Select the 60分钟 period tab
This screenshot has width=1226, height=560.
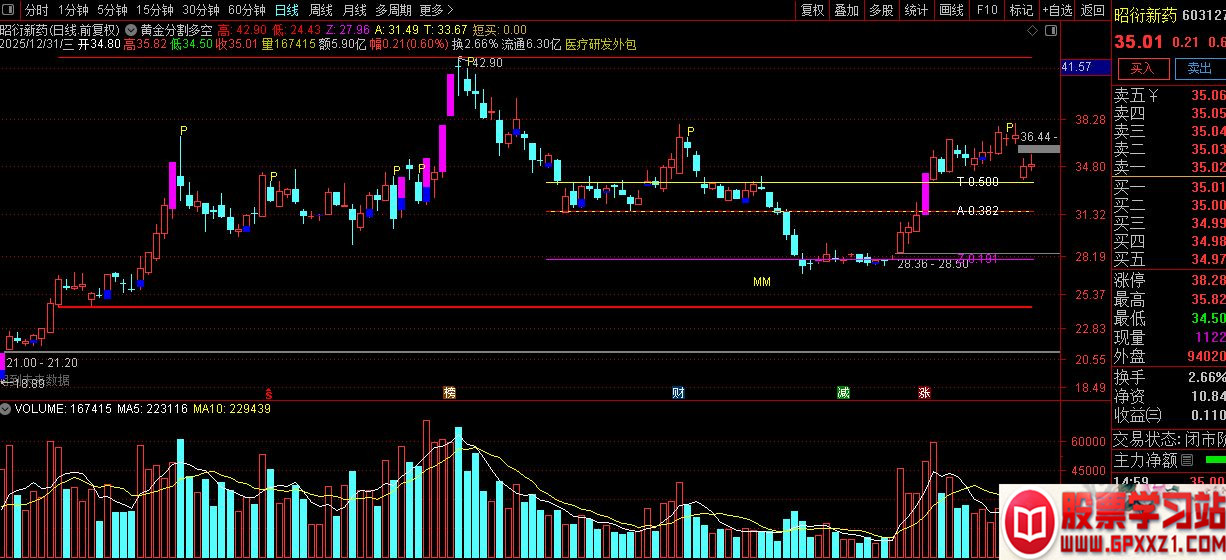pos(246,10)
